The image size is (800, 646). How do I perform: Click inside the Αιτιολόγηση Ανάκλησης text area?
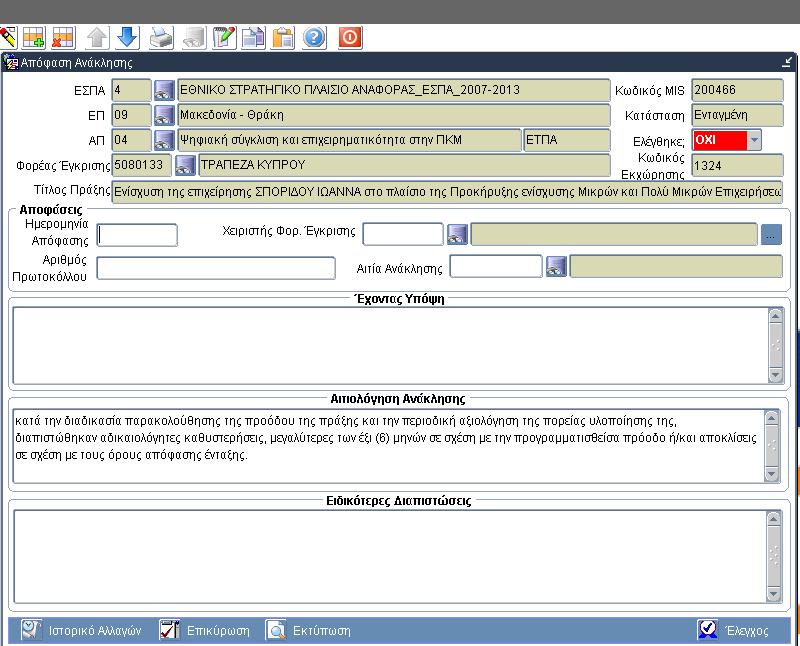[x=388, y=445]
